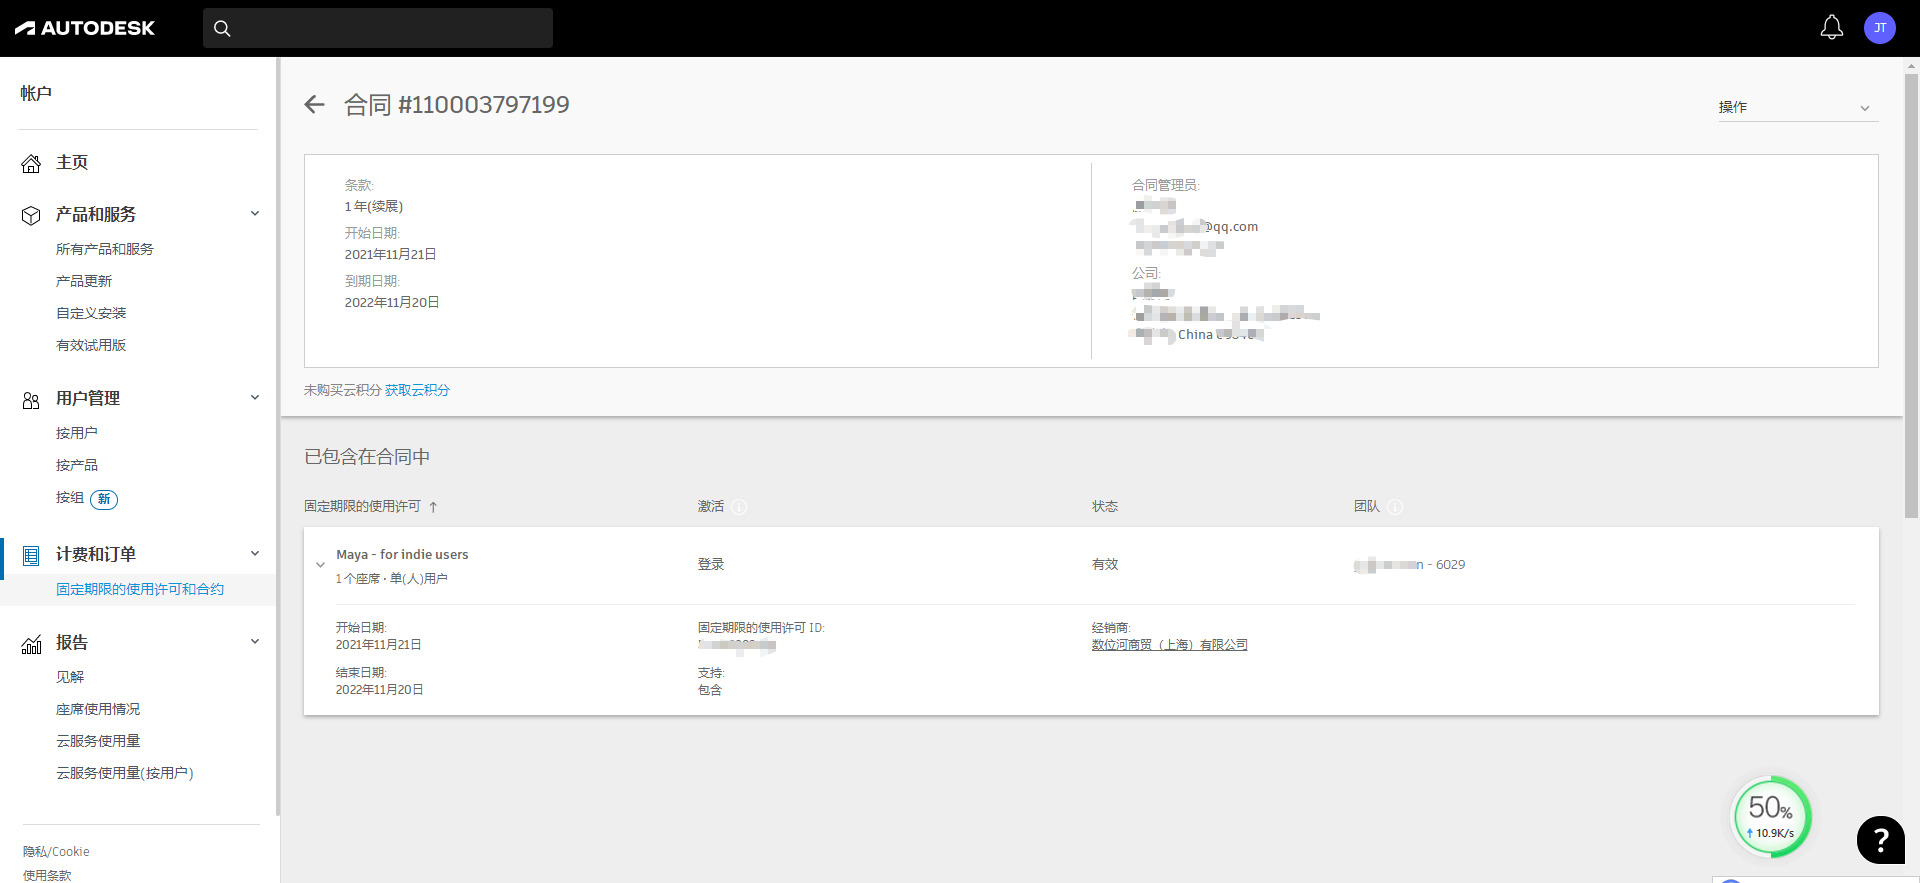Open reseller 数位河商贸（上海）有限公司 link
The height and width of the screenshot is (883, 1920).
1169,645
